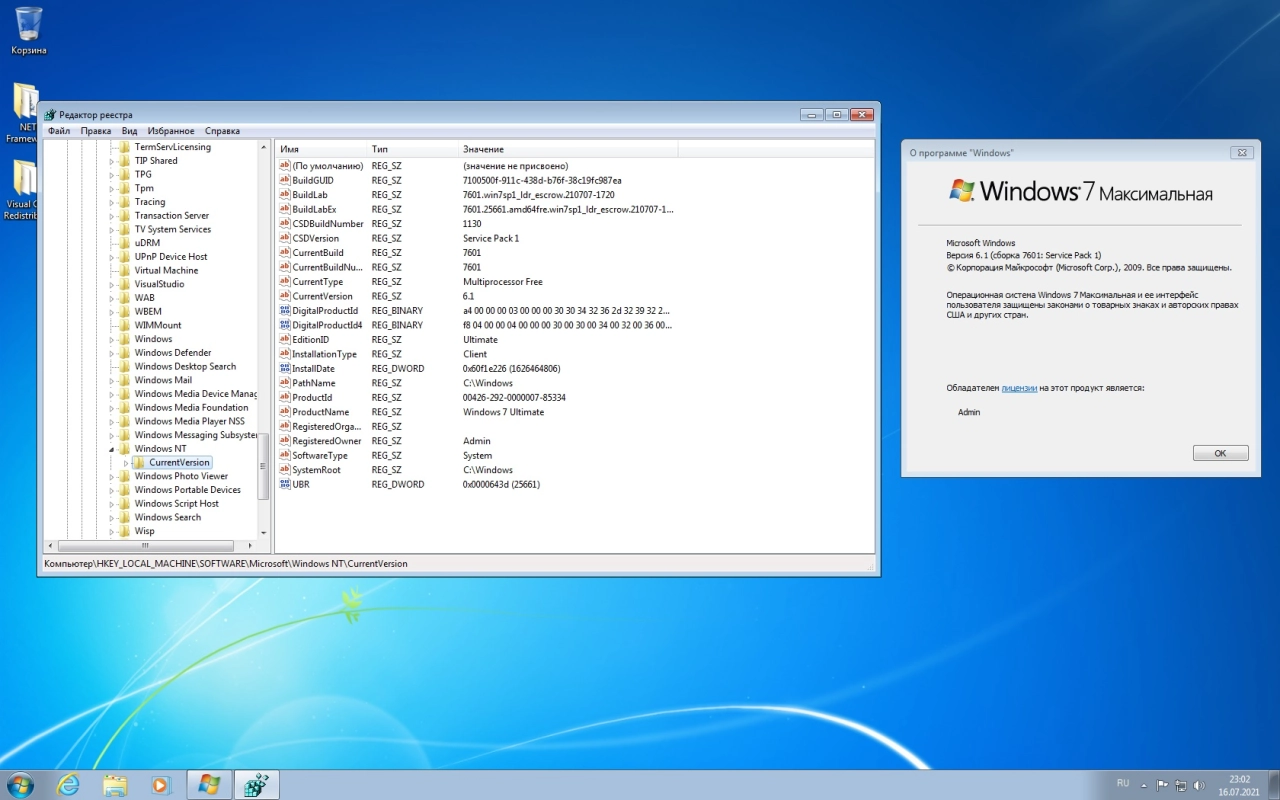Sort values by the Имя column header

(322, 149)
